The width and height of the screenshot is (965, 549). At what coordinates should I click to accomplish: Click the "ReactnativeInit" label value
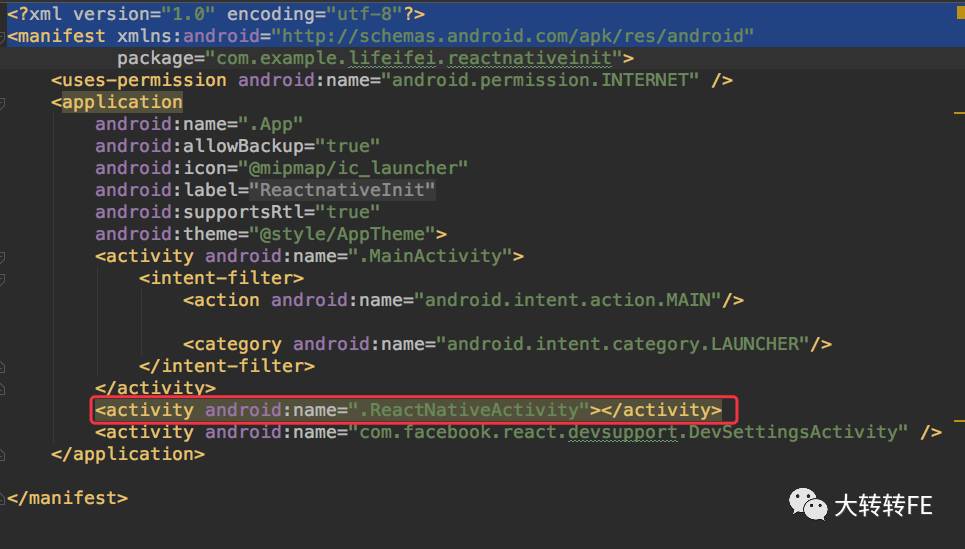342,190
